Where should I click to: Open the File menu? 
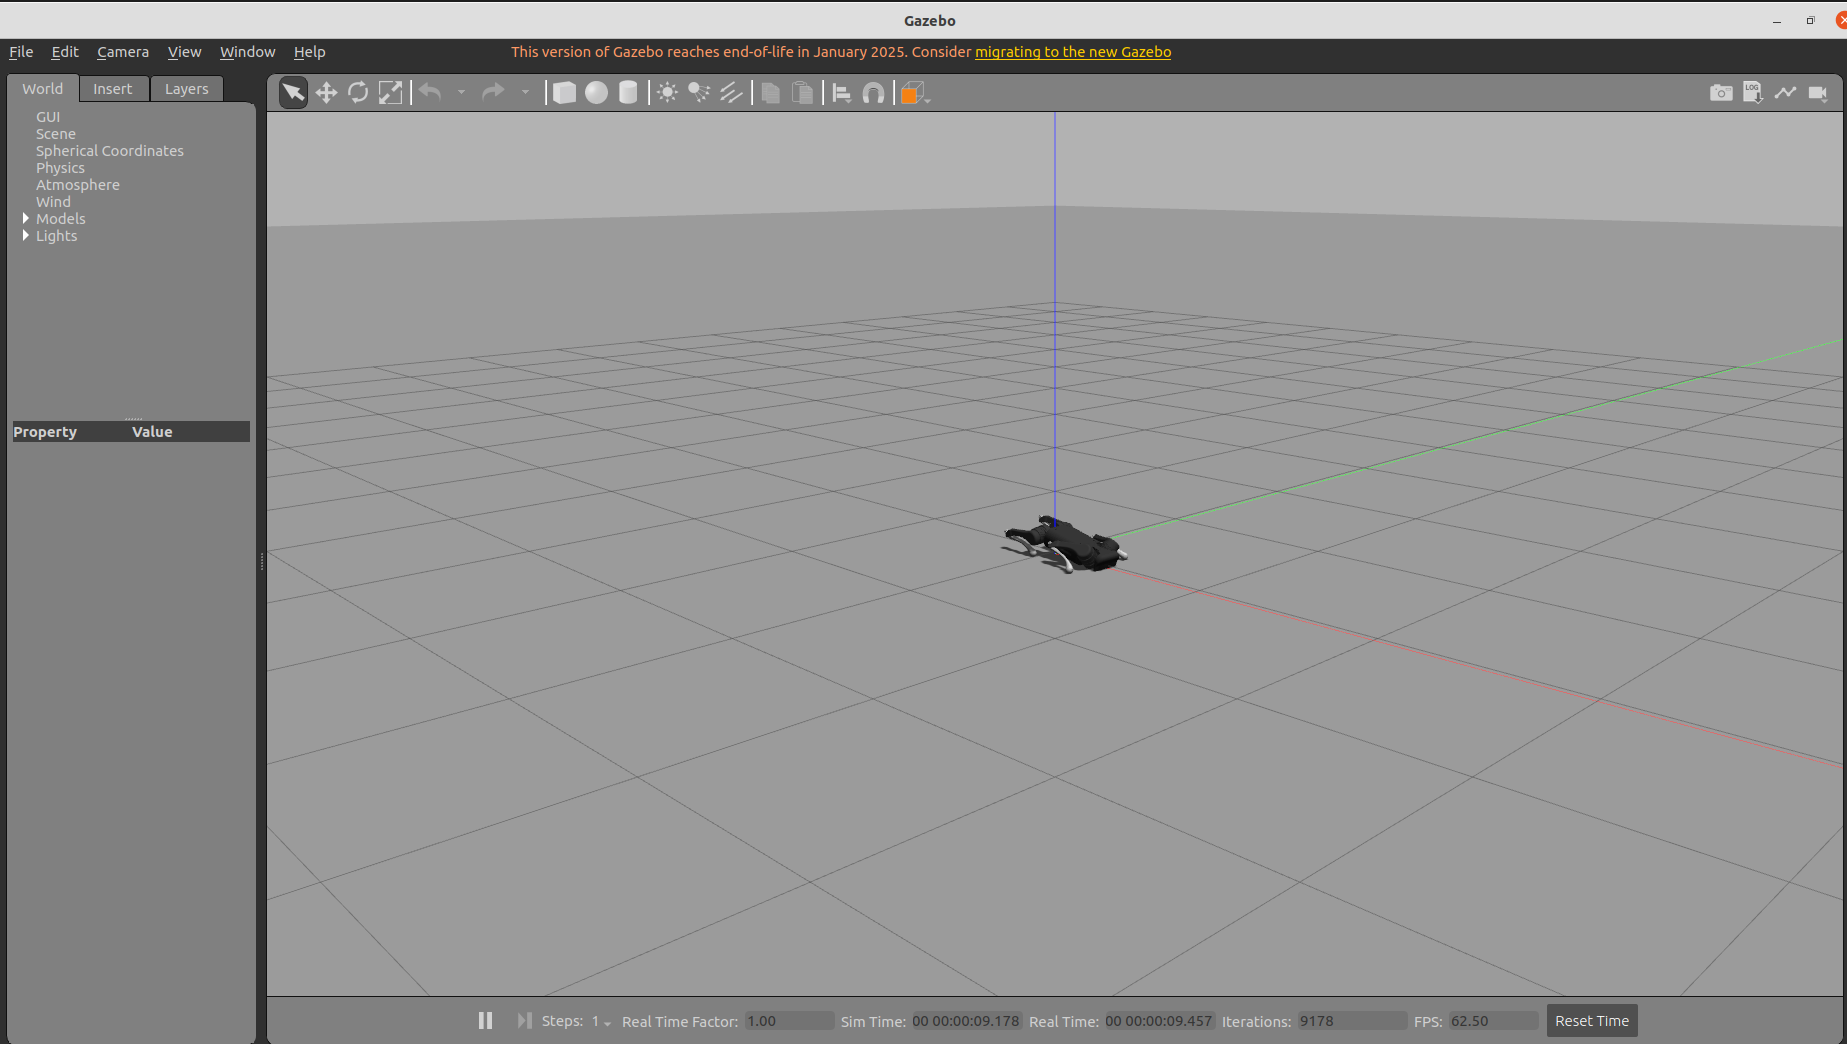[21, 52]
